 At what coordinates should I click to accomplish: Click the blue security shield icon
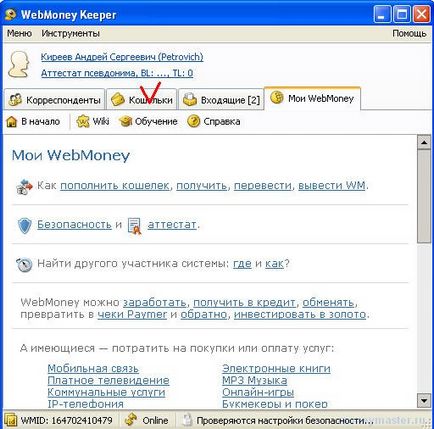point(24,226)
